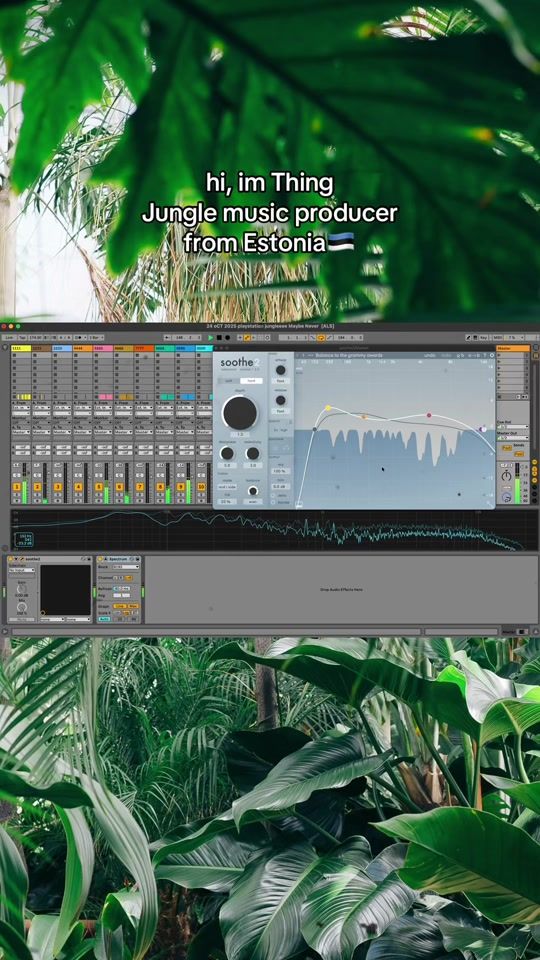Open the Master Out routing dropdown
The width and height of the screenshot is (540, 960).
click(512, 437)
